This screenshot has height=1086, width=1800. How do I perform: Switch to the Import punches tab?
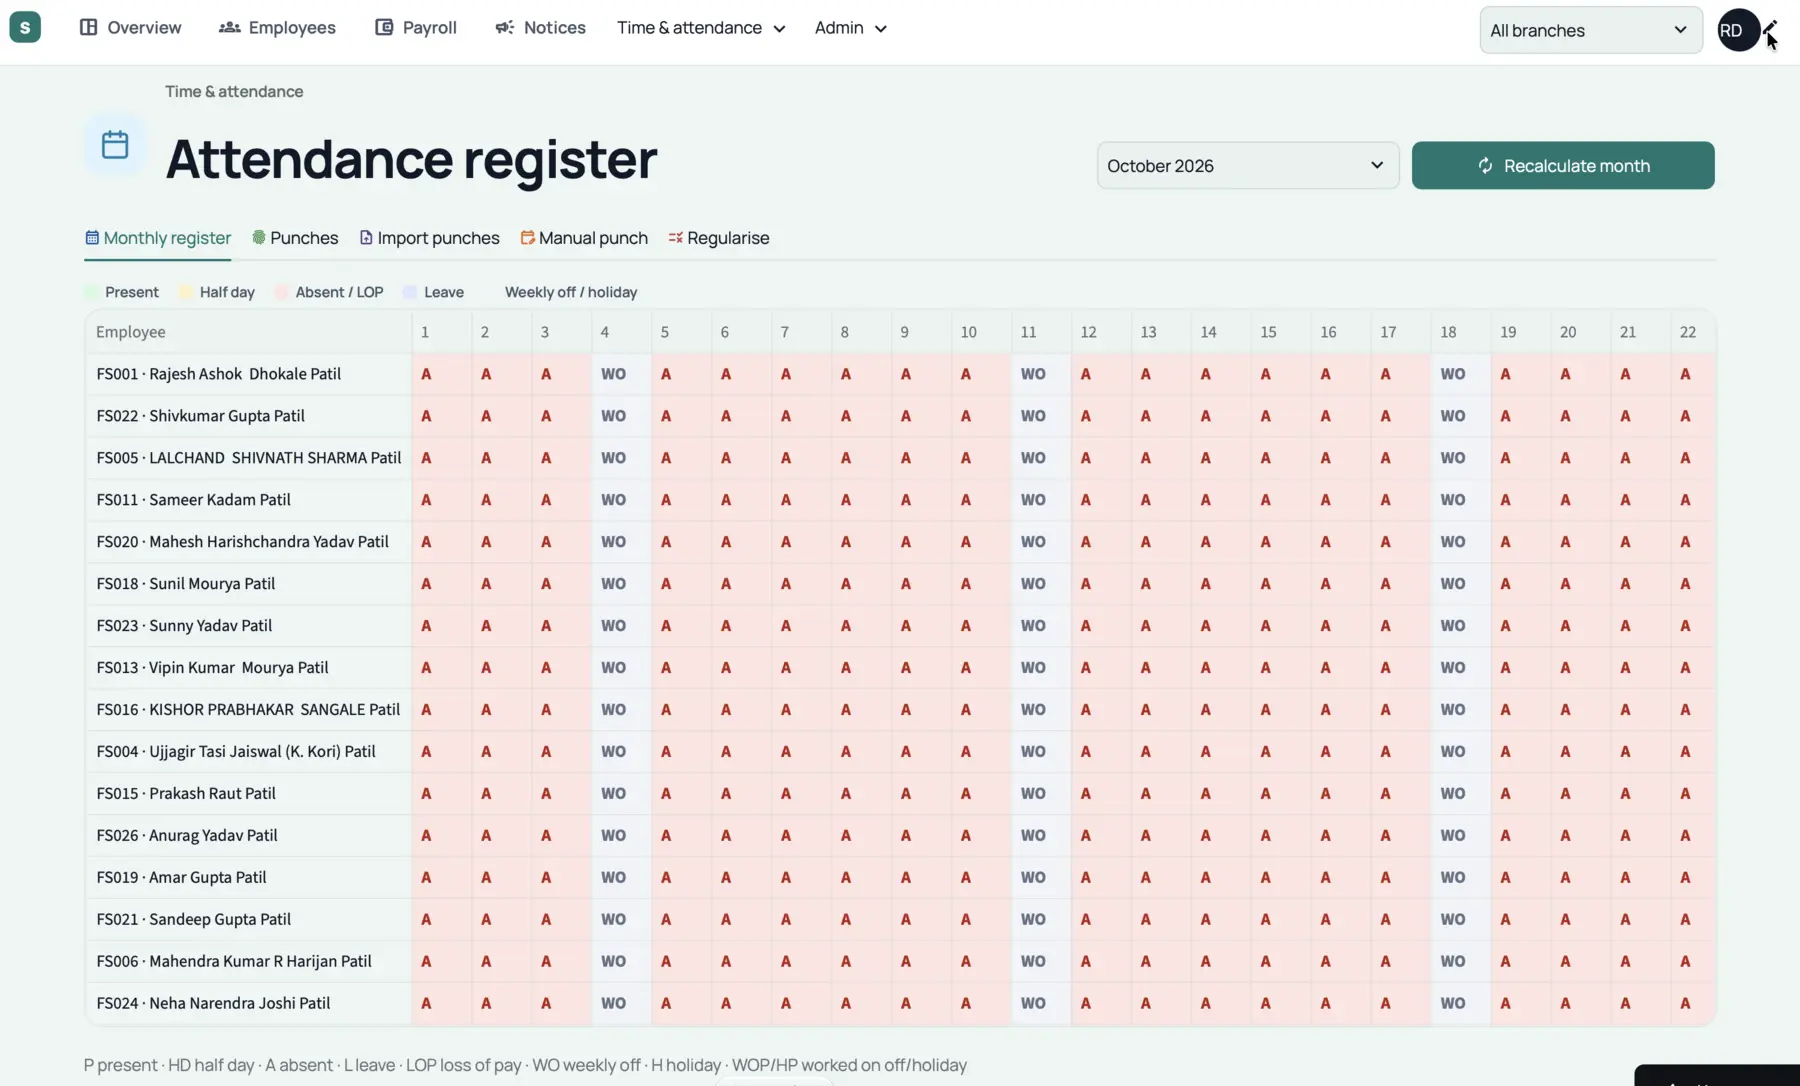point(430,238)
